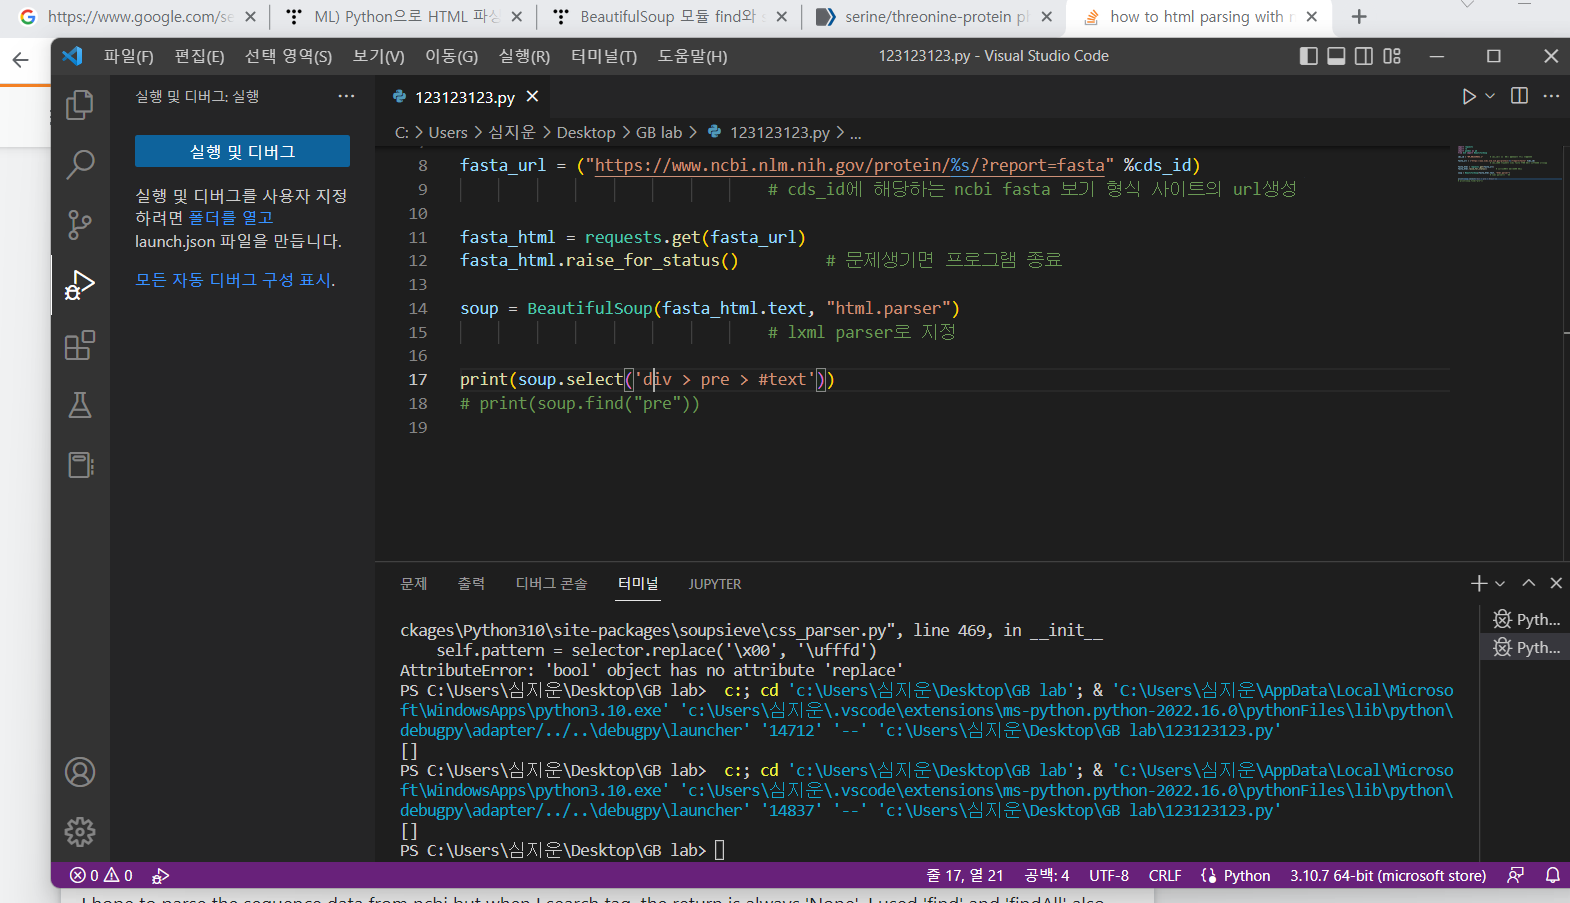Open the Testing flask icon
This screenshot has width=1570, height=903.
click(80, 405)
